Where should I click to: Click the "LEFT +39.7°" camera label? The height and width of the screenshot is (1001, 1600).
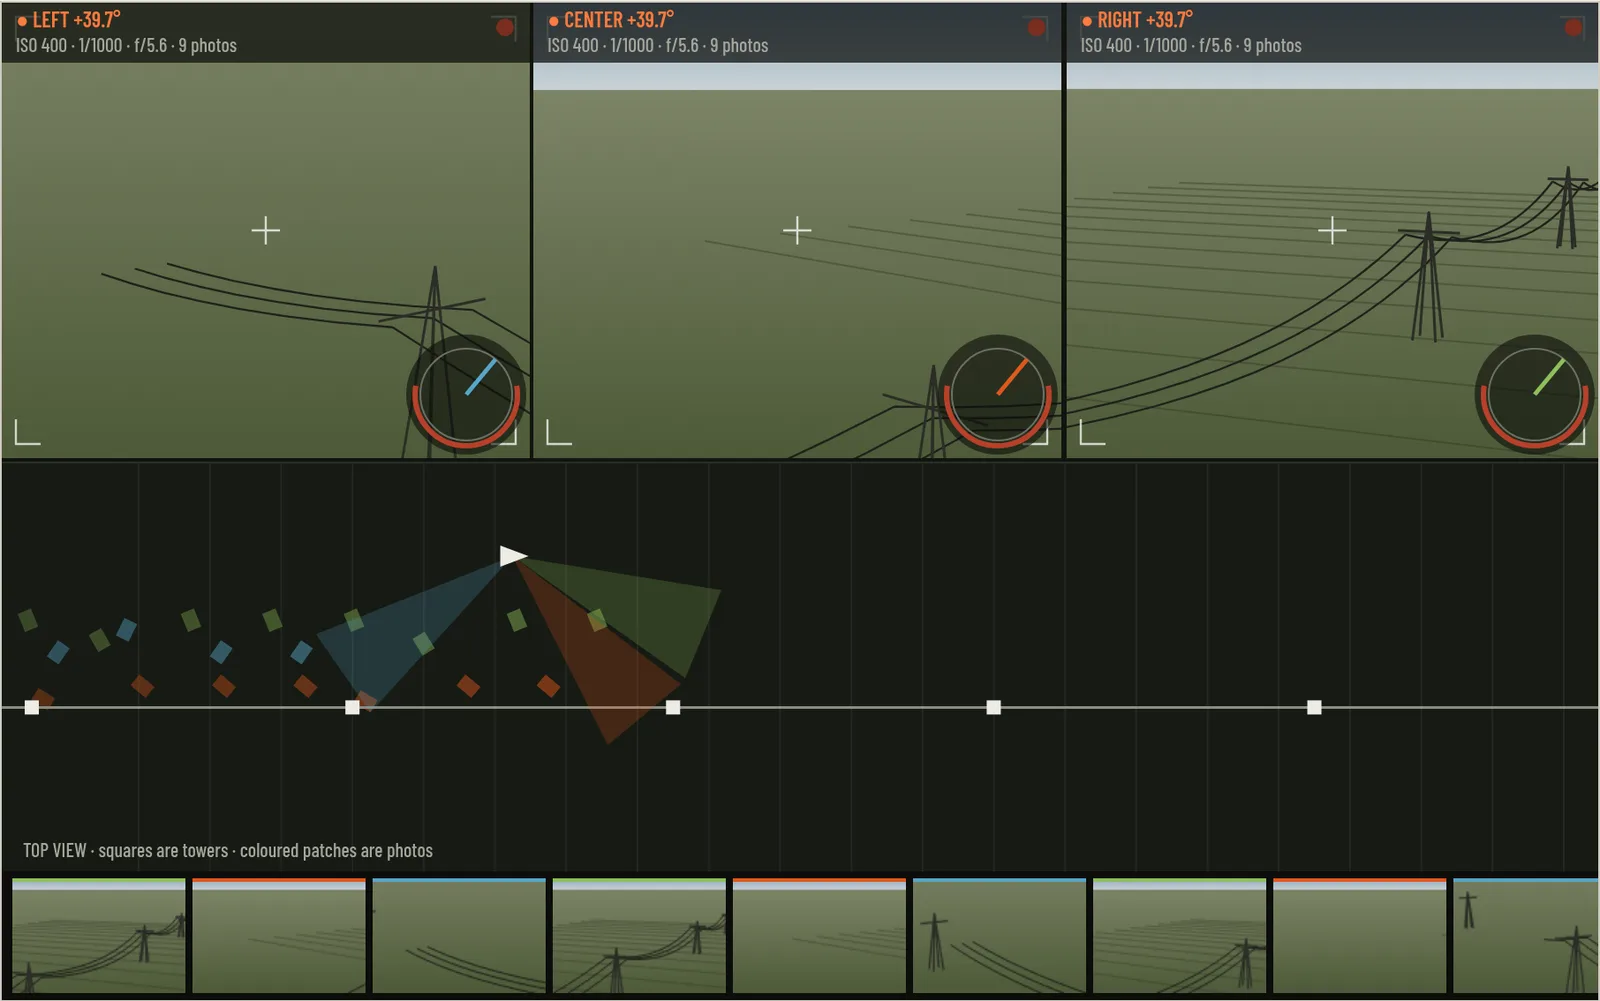pos(77,20)
